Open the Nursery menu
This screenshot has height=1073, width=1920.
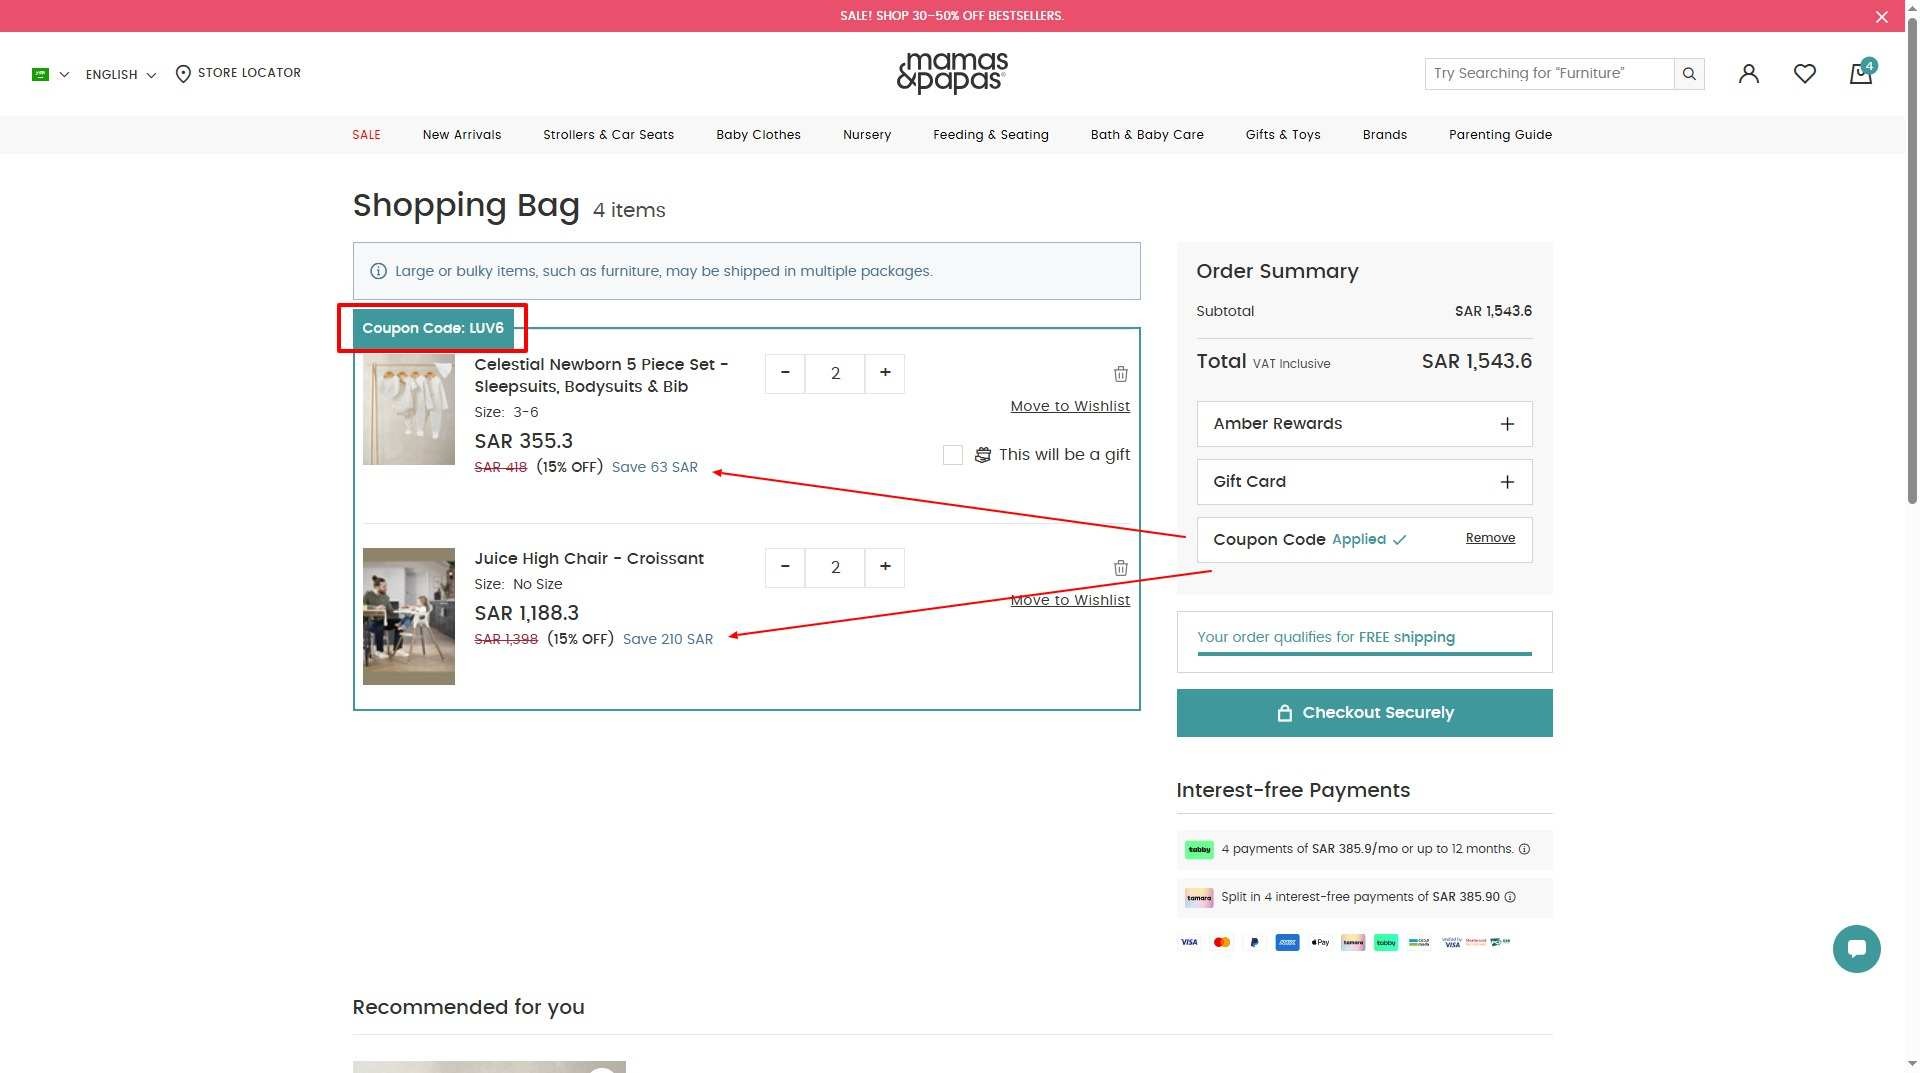click(867, 135)
